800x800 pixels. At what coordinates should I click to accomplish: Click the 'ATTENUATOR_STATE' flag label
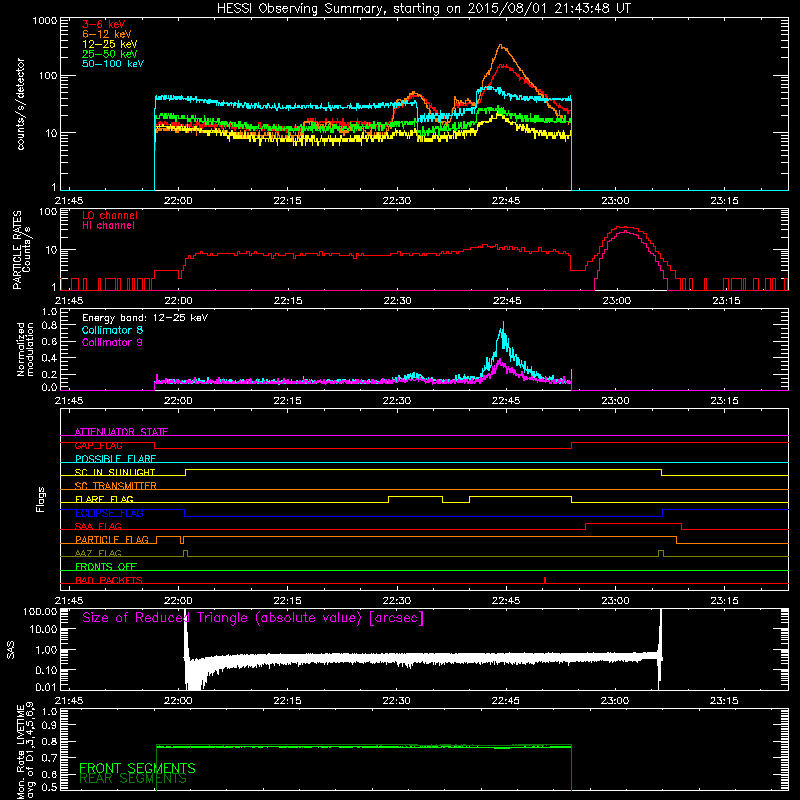click(121, 432)
